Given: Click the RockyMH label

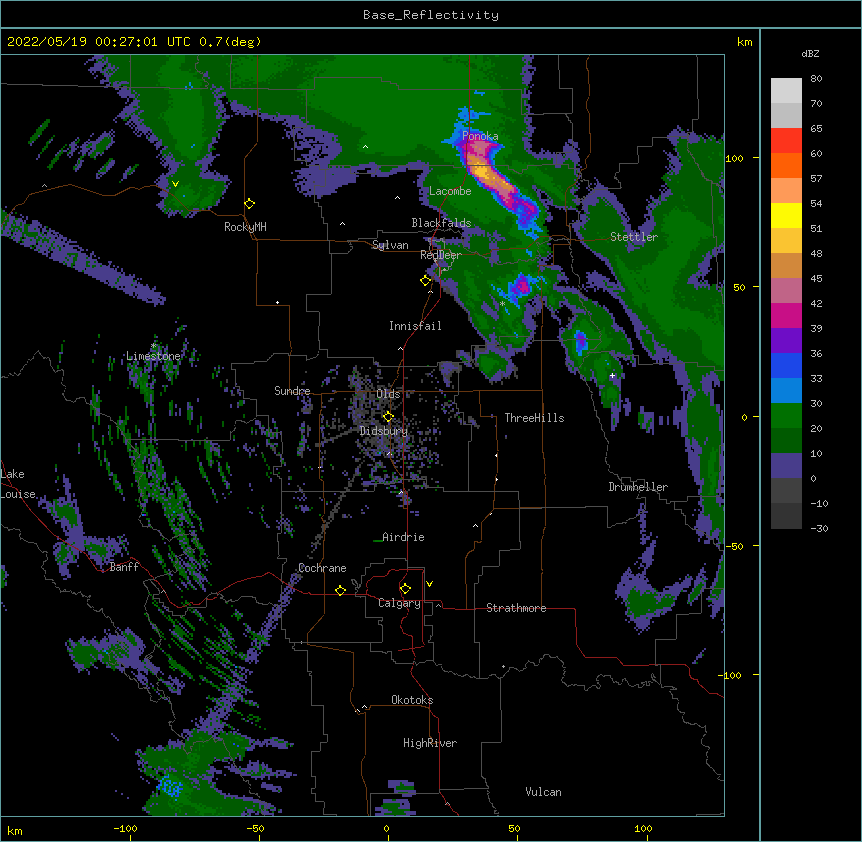Looking at the screenshot, I should point(245,227).
